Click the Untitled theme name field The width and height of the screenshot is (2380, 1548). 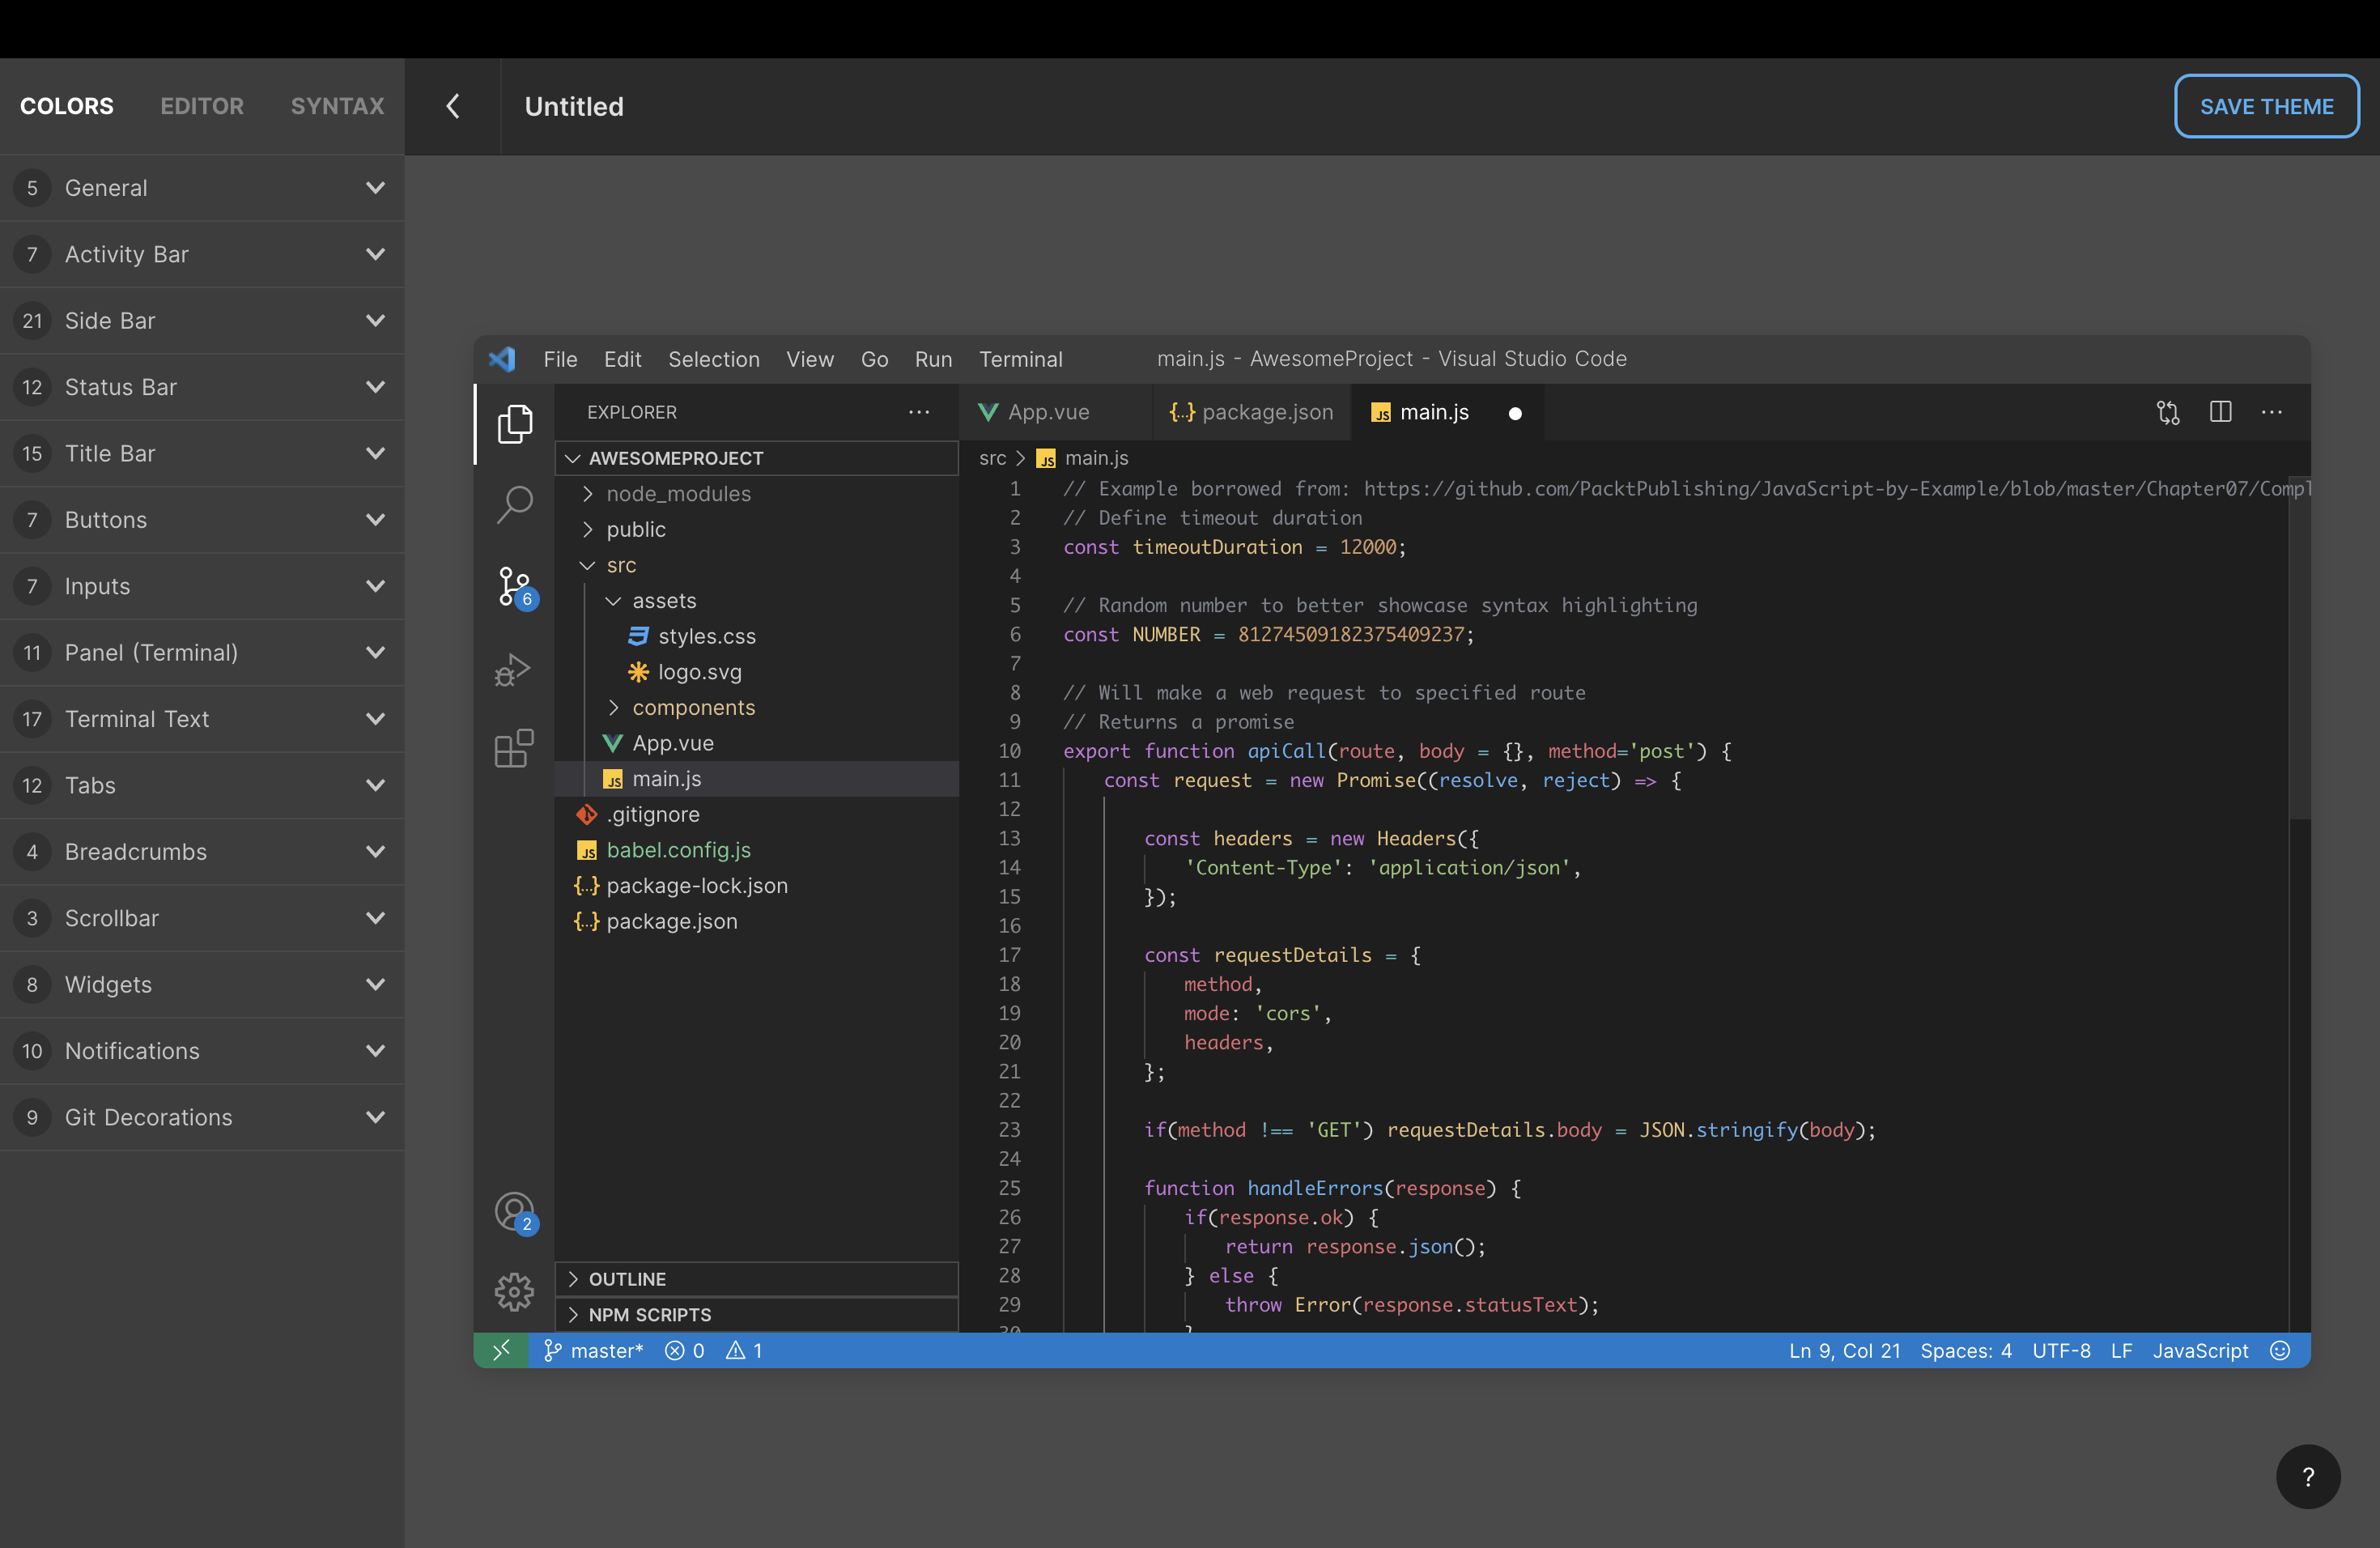(574, 106)
